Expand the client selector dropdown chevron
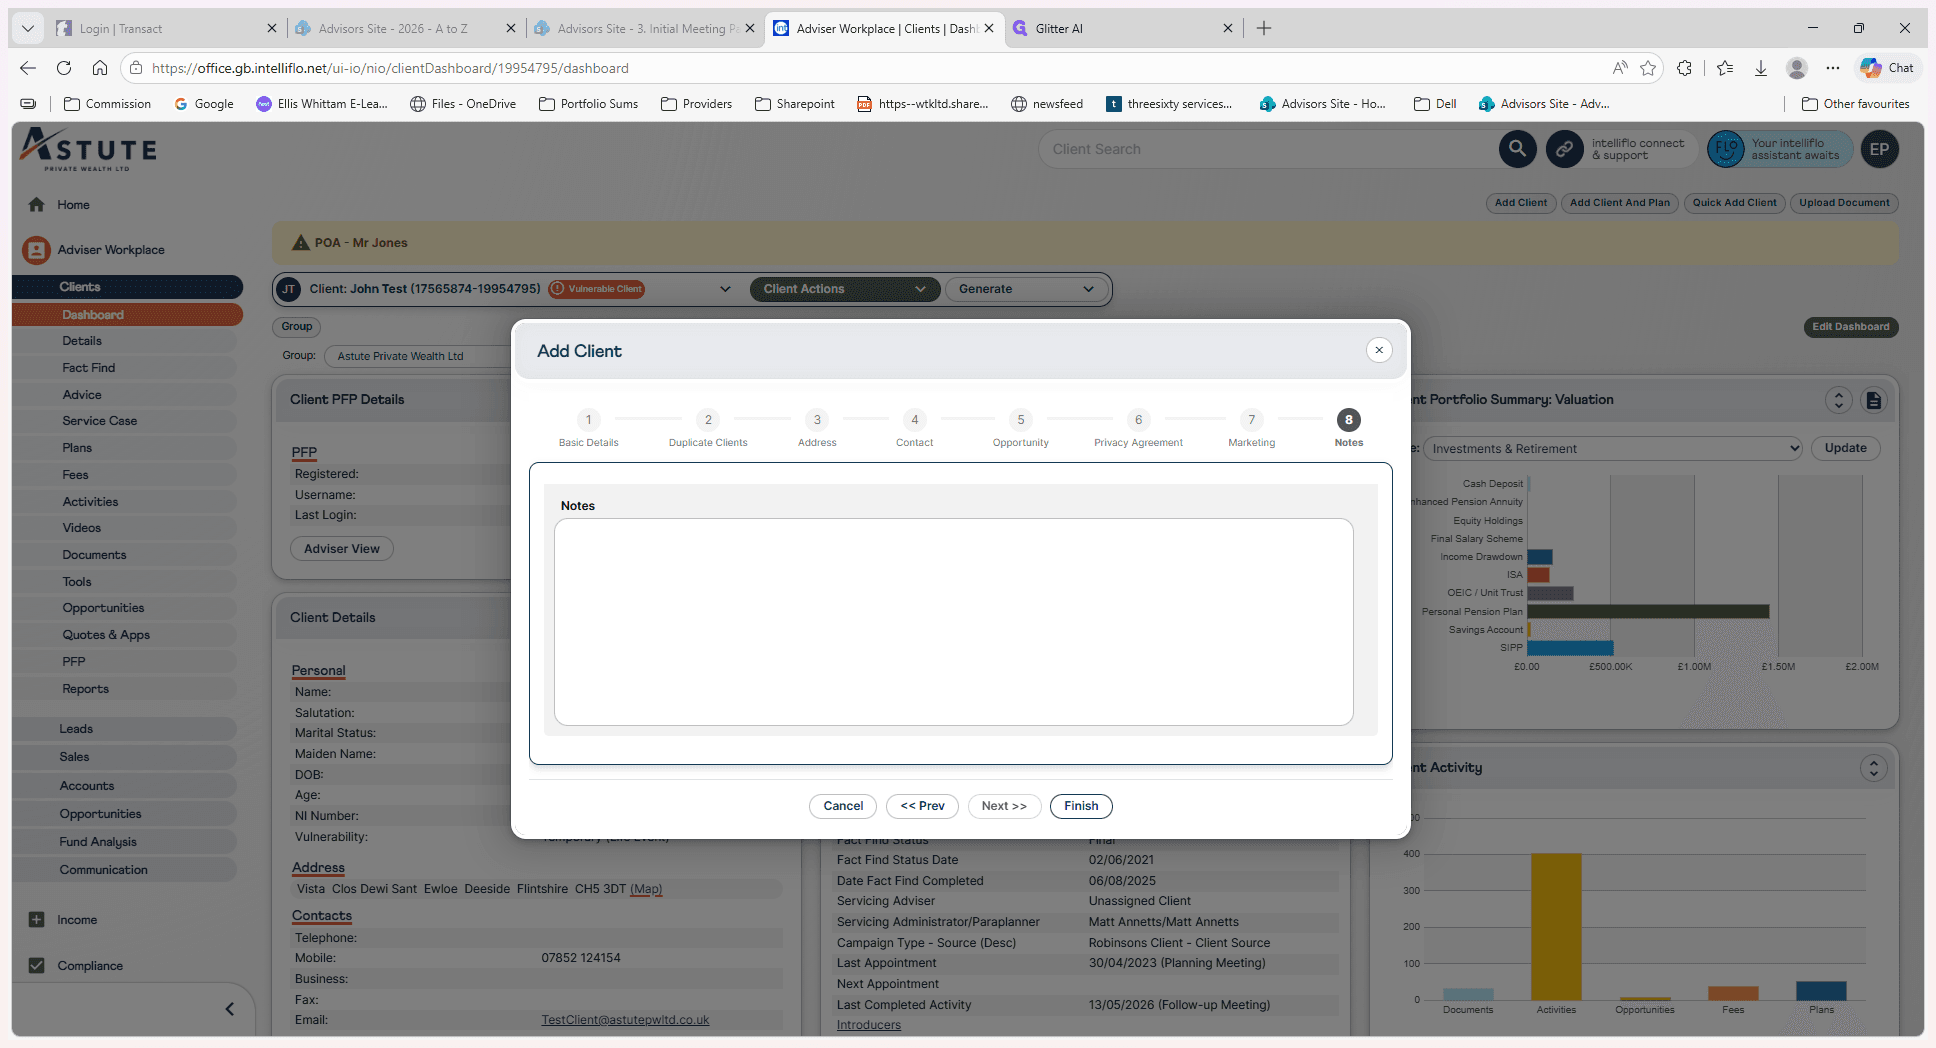 click(725, 289)
